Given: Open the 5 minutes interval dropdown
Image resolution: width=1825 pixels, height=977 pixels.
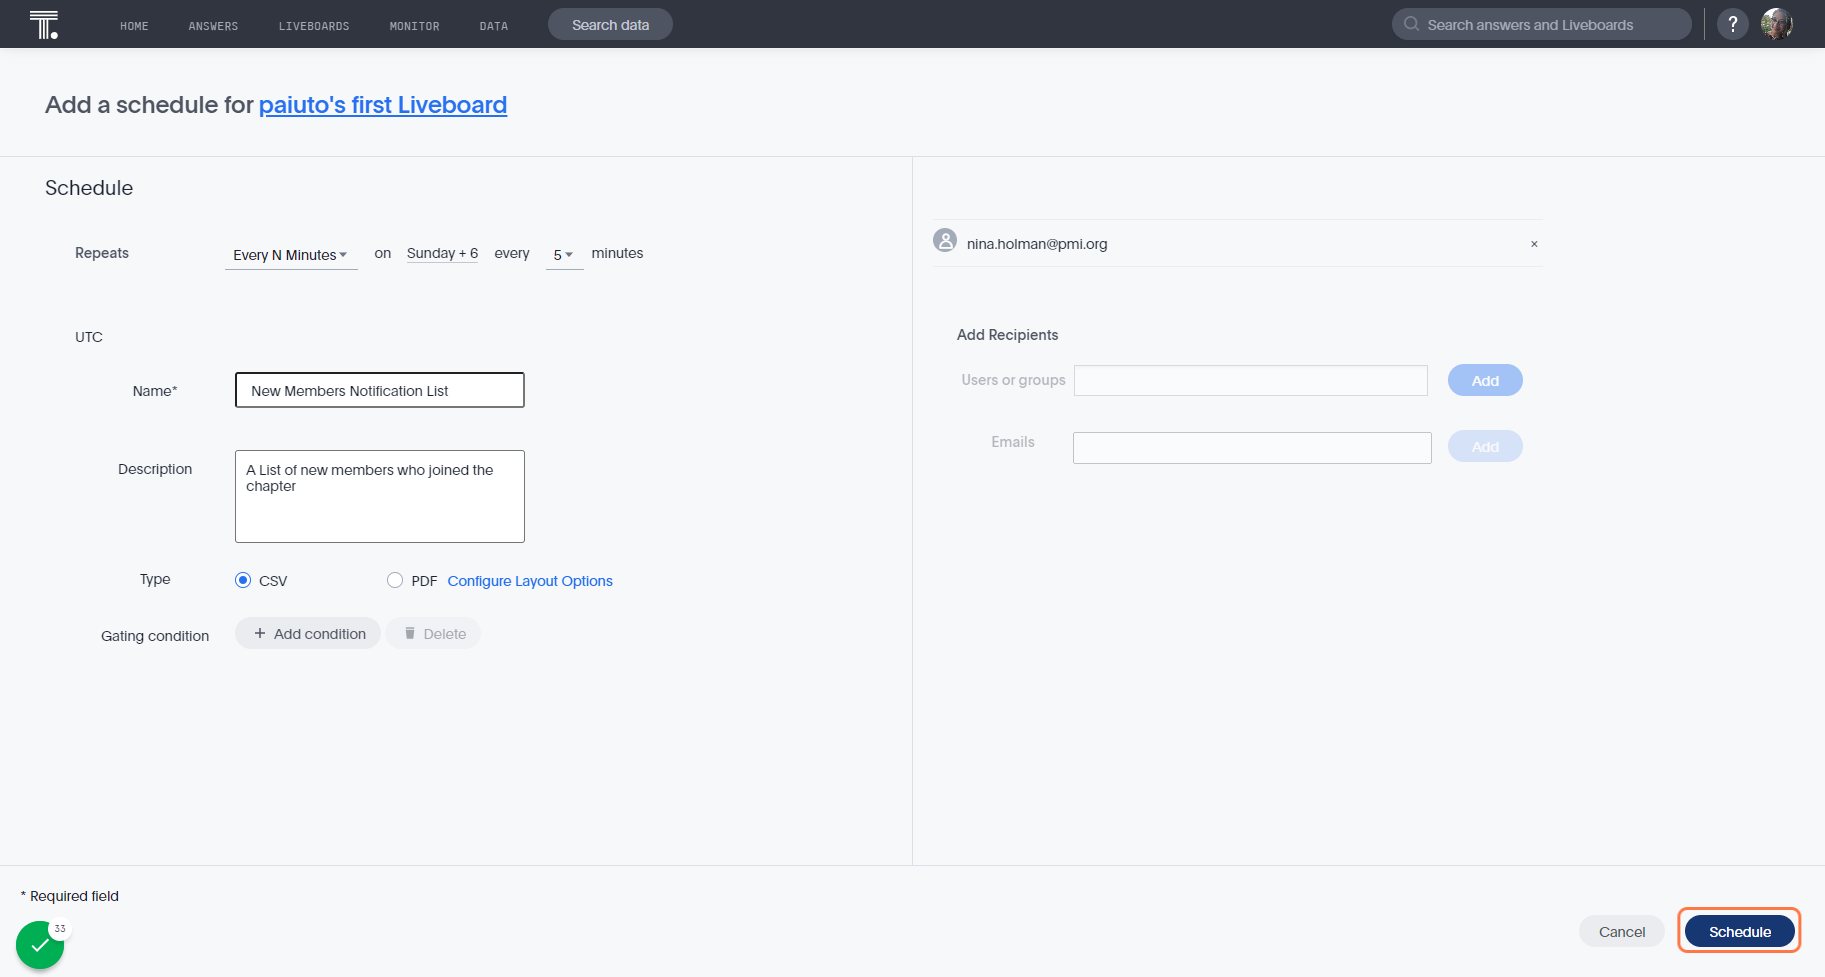Looking at the screenshot, I should [564, 255].
